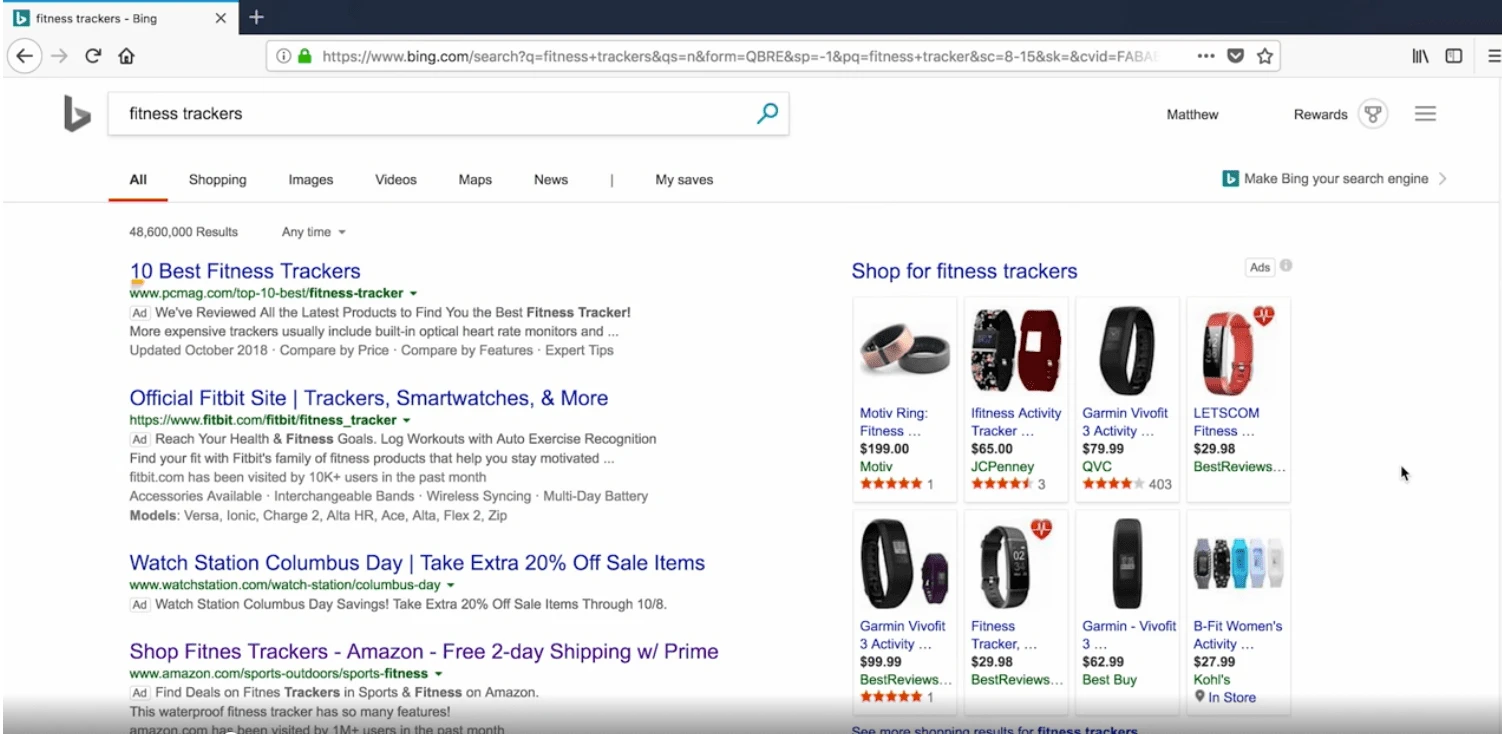Screen dimensions: 1502x734
Task: Click the browser Forward arrow button
Action: pyautogui.click(x=59, y=56)
